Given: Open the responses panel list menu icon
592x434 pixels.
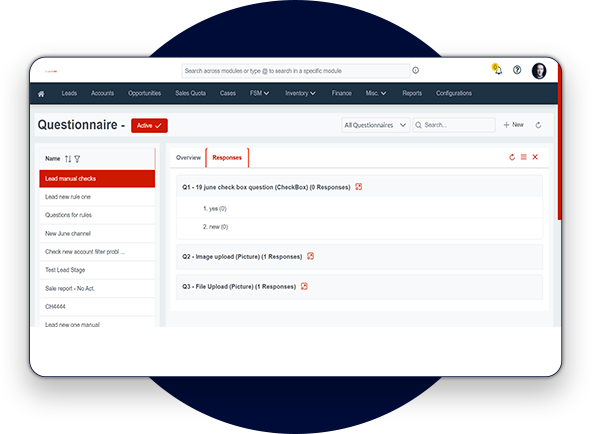Looking at the screenshot, I should 524,157.
